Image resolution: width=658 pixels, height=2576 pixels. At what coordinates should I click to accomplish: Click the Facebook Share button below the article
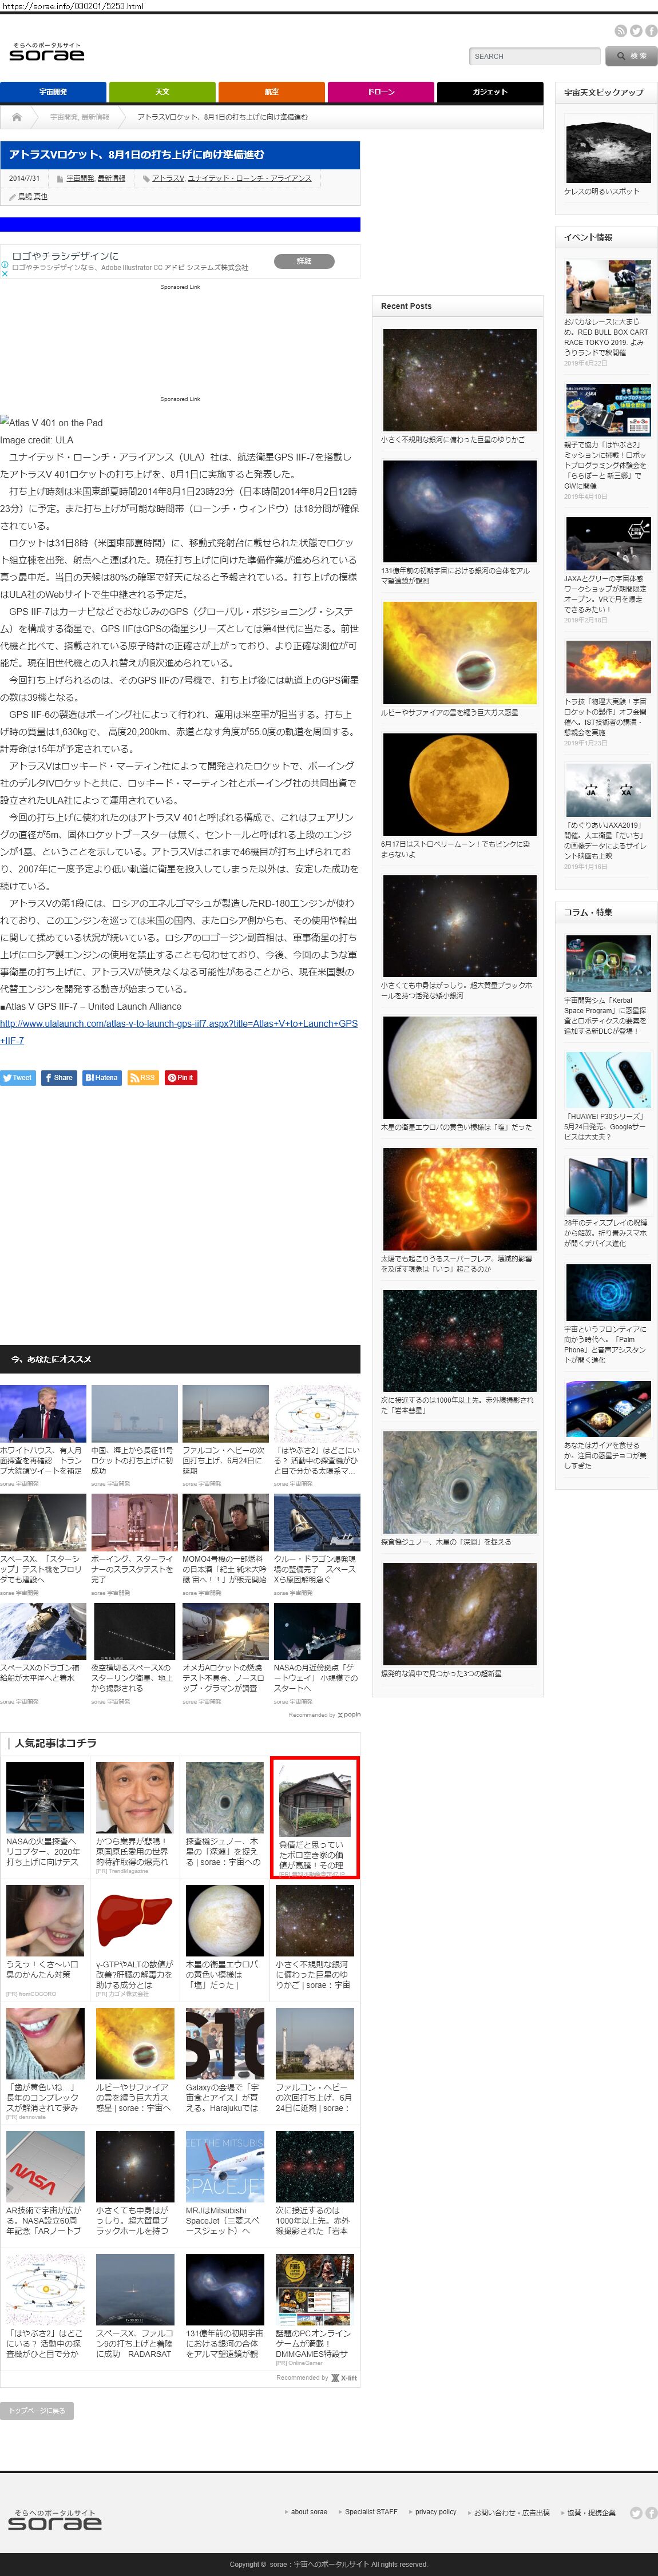pyautogui.click(x=59, y=1077)
